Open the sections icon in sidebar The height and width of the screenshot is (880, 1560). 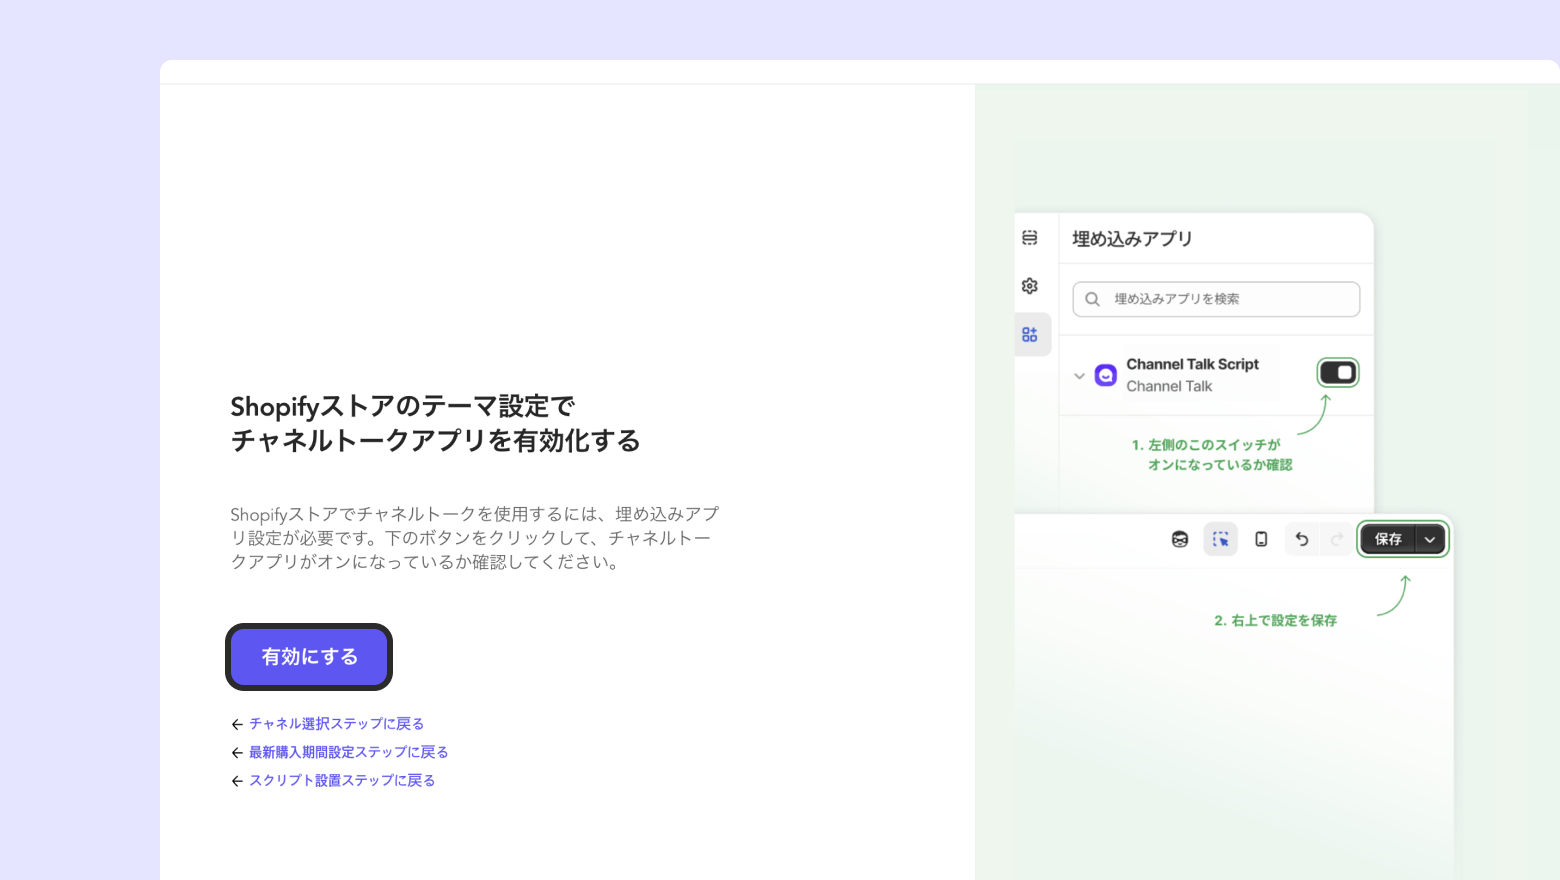point(1030,238)
